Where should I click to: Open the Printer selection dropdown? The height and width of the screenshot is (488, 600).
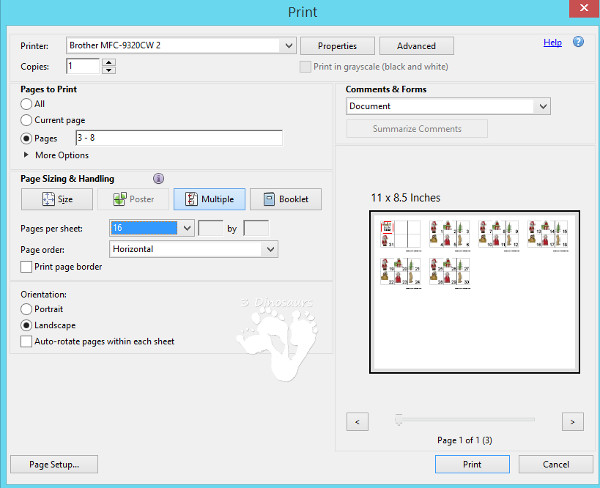(289, 46)
